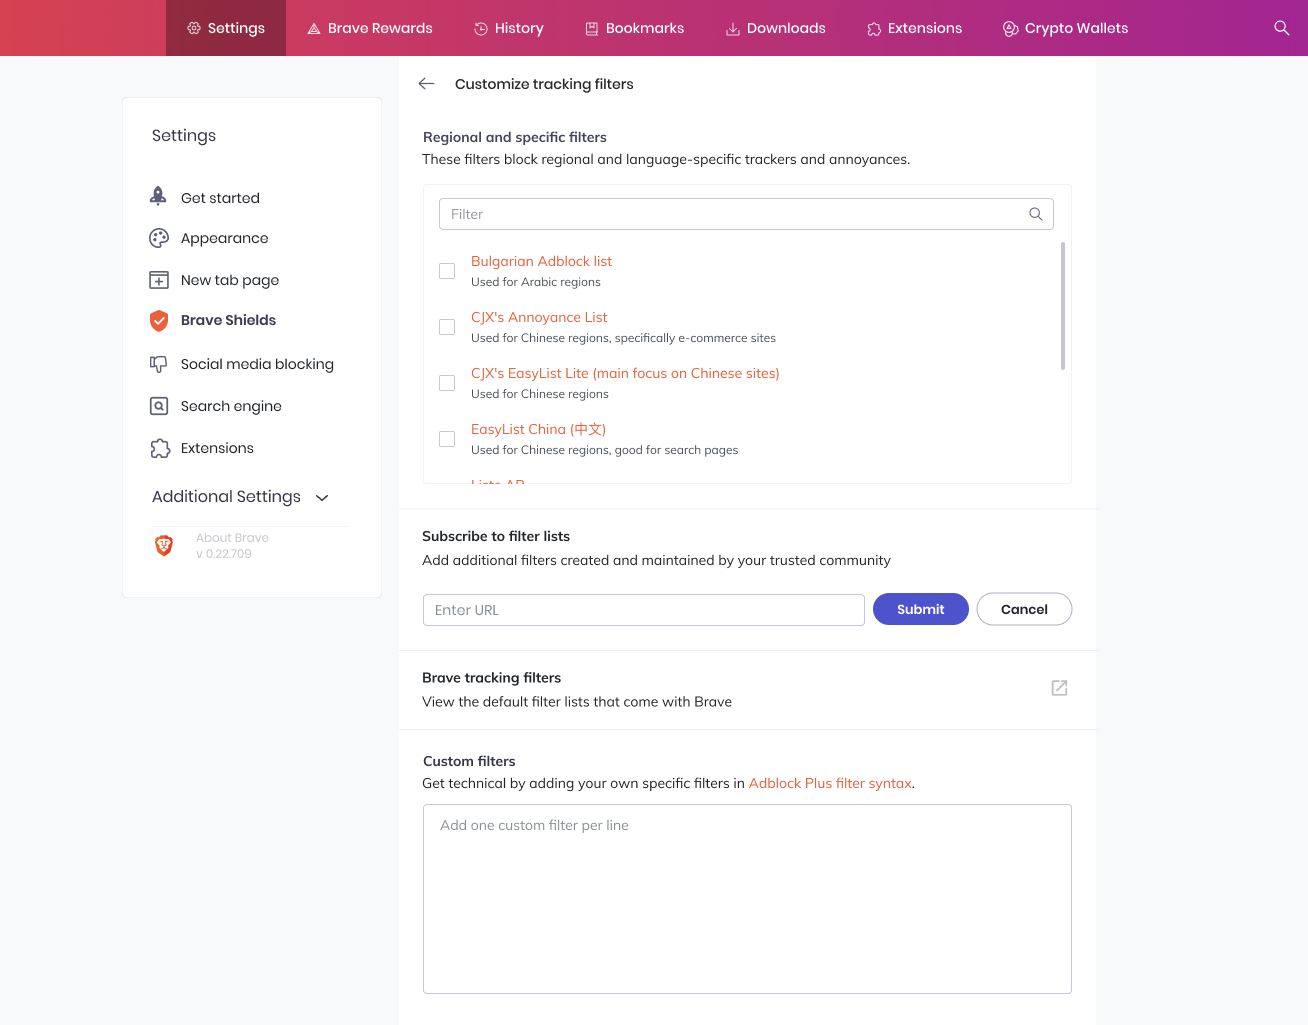The image size is (1308, 1025).
Task: Open the EasyList China link
Action: point(538,429)
